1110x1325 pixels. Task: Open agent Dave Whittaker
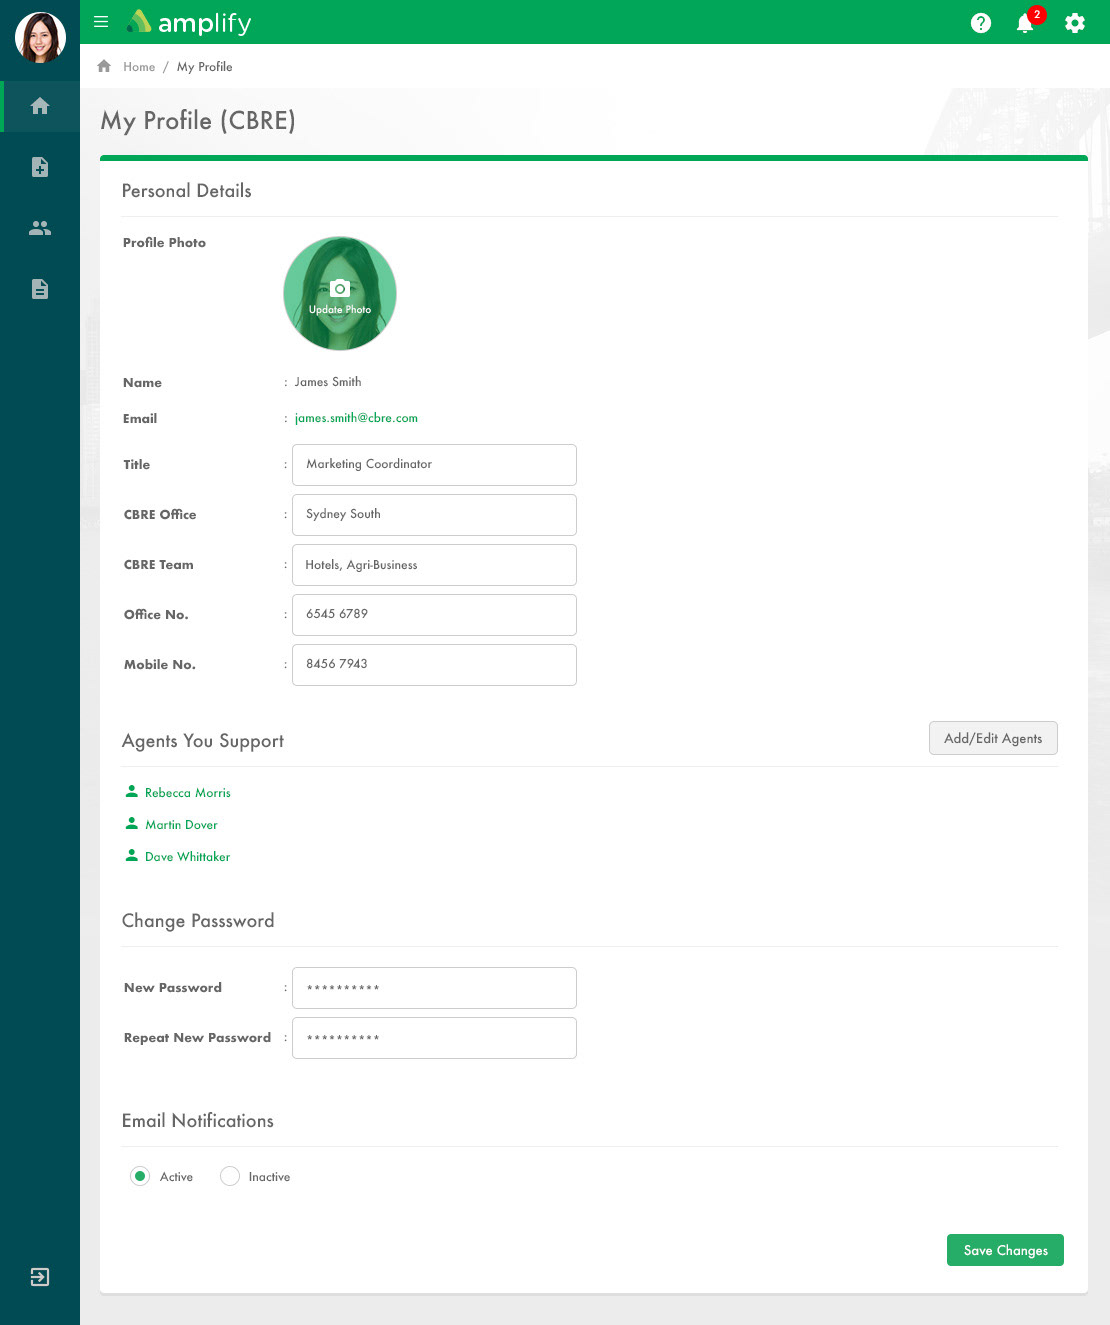(188, 857)
